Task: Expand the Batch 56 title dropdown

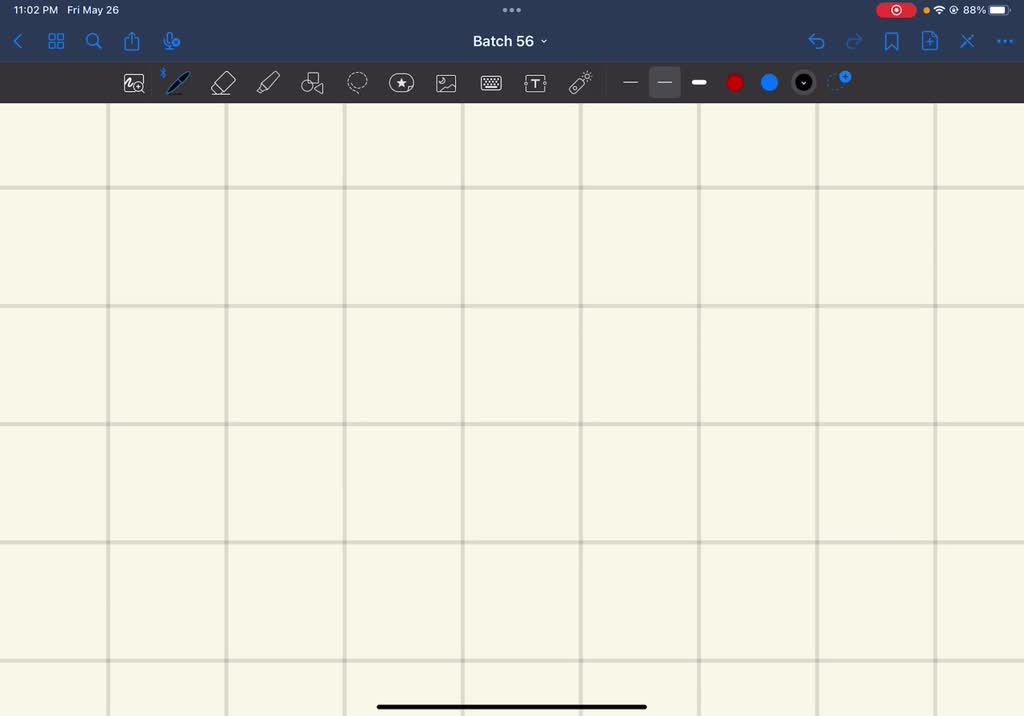Action: pos(510,41)
